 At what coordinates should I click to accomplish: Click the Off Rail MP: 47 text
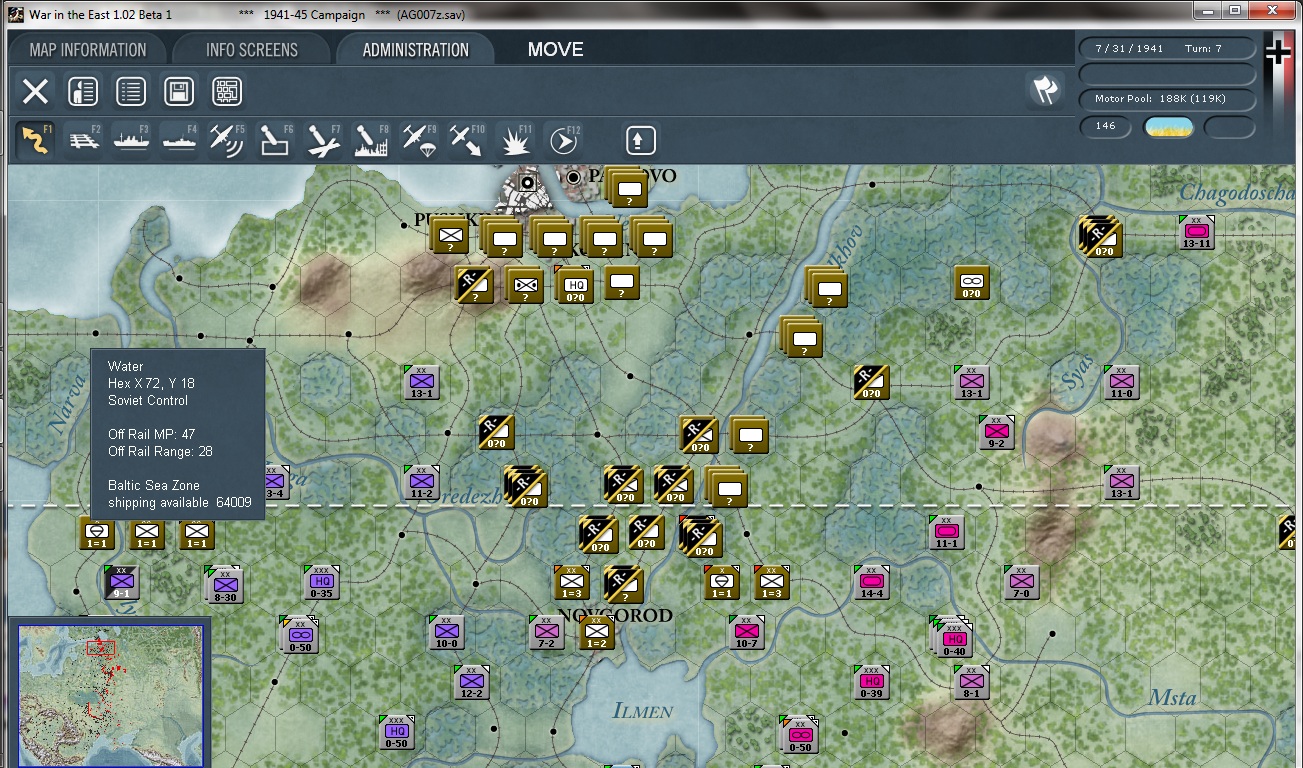[x=152, y=435]
